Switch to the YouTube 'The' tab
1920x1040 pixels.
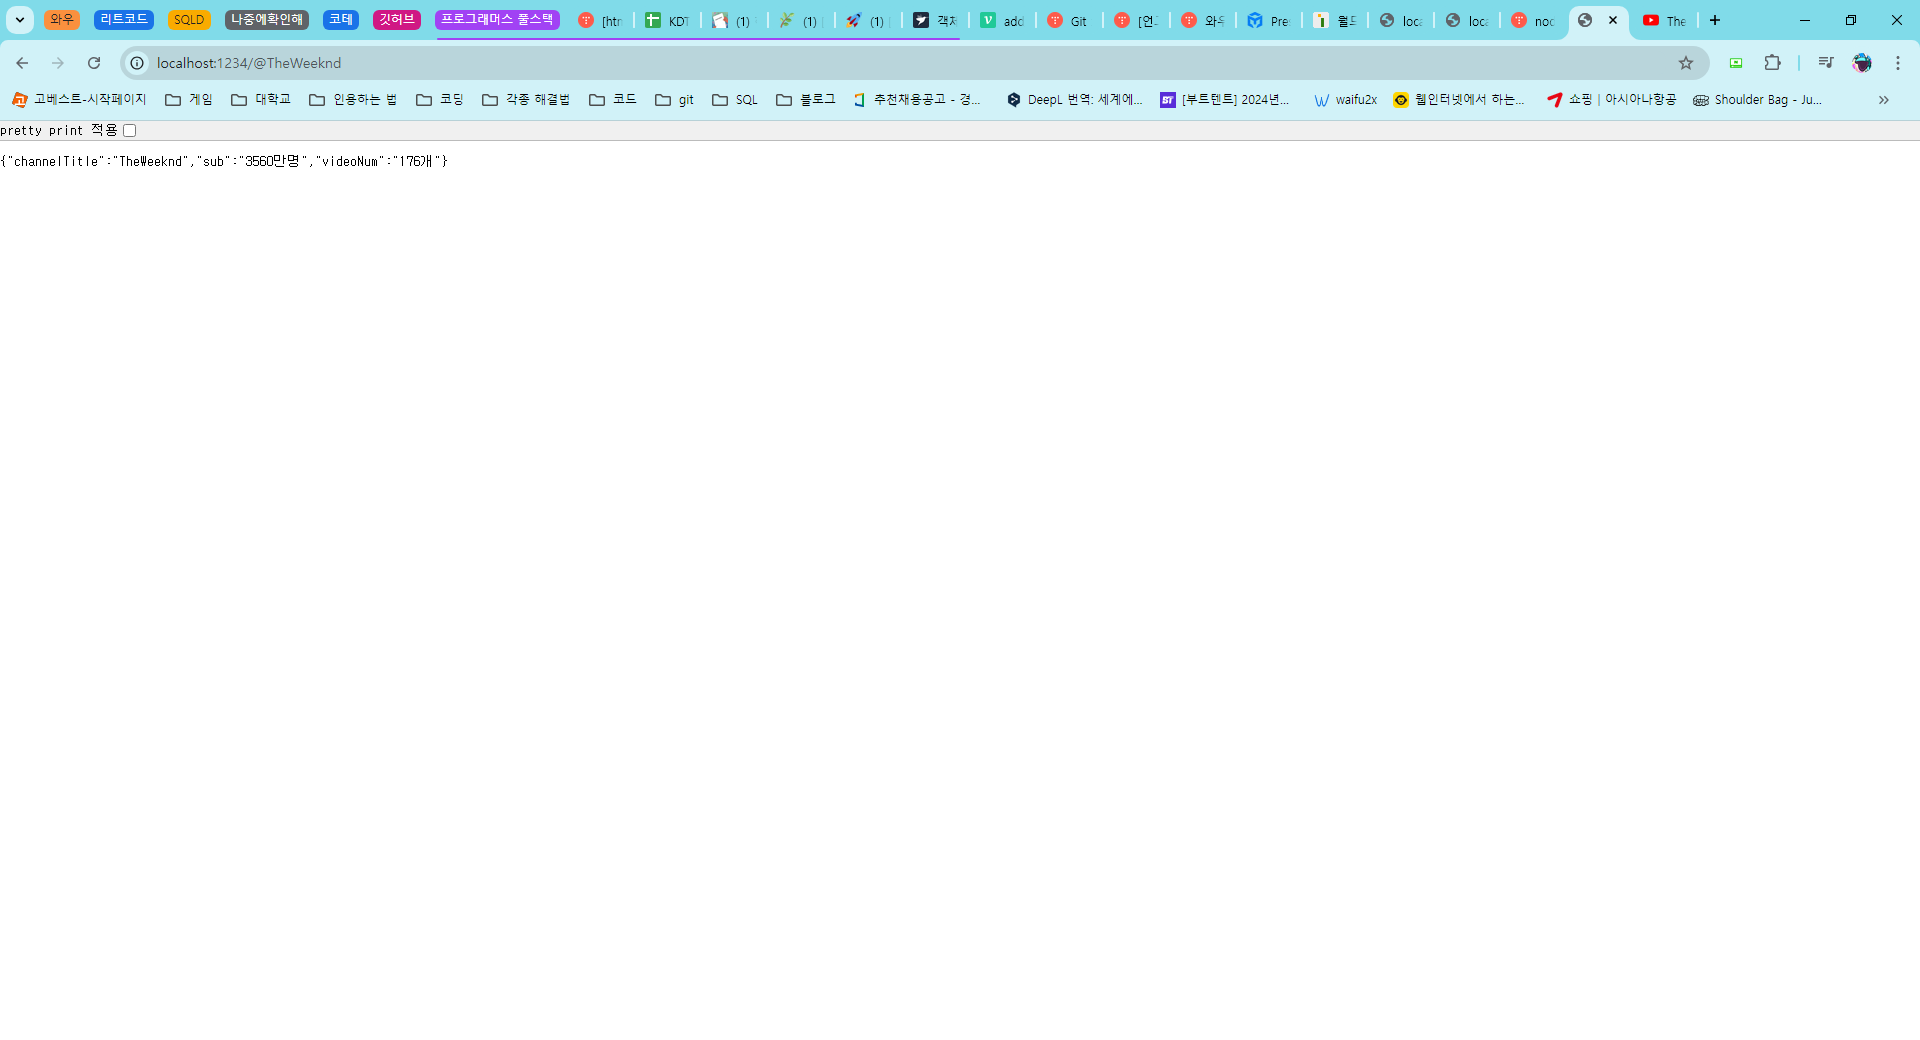tap(1665, 20)
